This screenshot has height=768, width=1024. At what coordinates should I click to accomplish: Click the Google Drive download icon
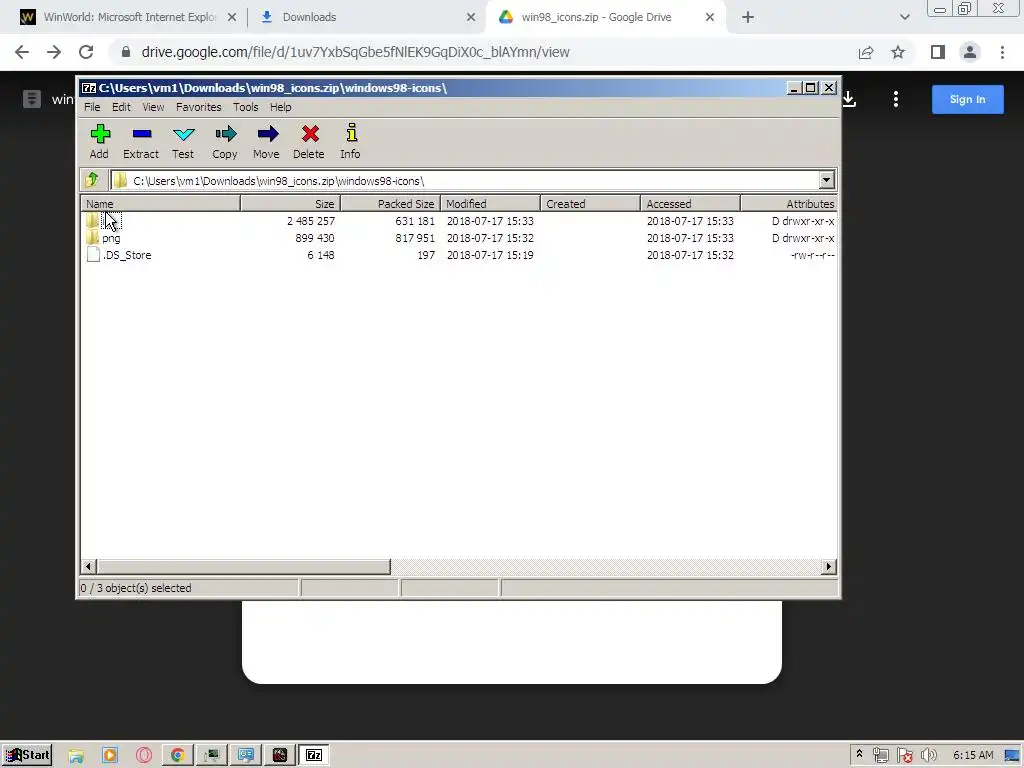pos(849,99)
